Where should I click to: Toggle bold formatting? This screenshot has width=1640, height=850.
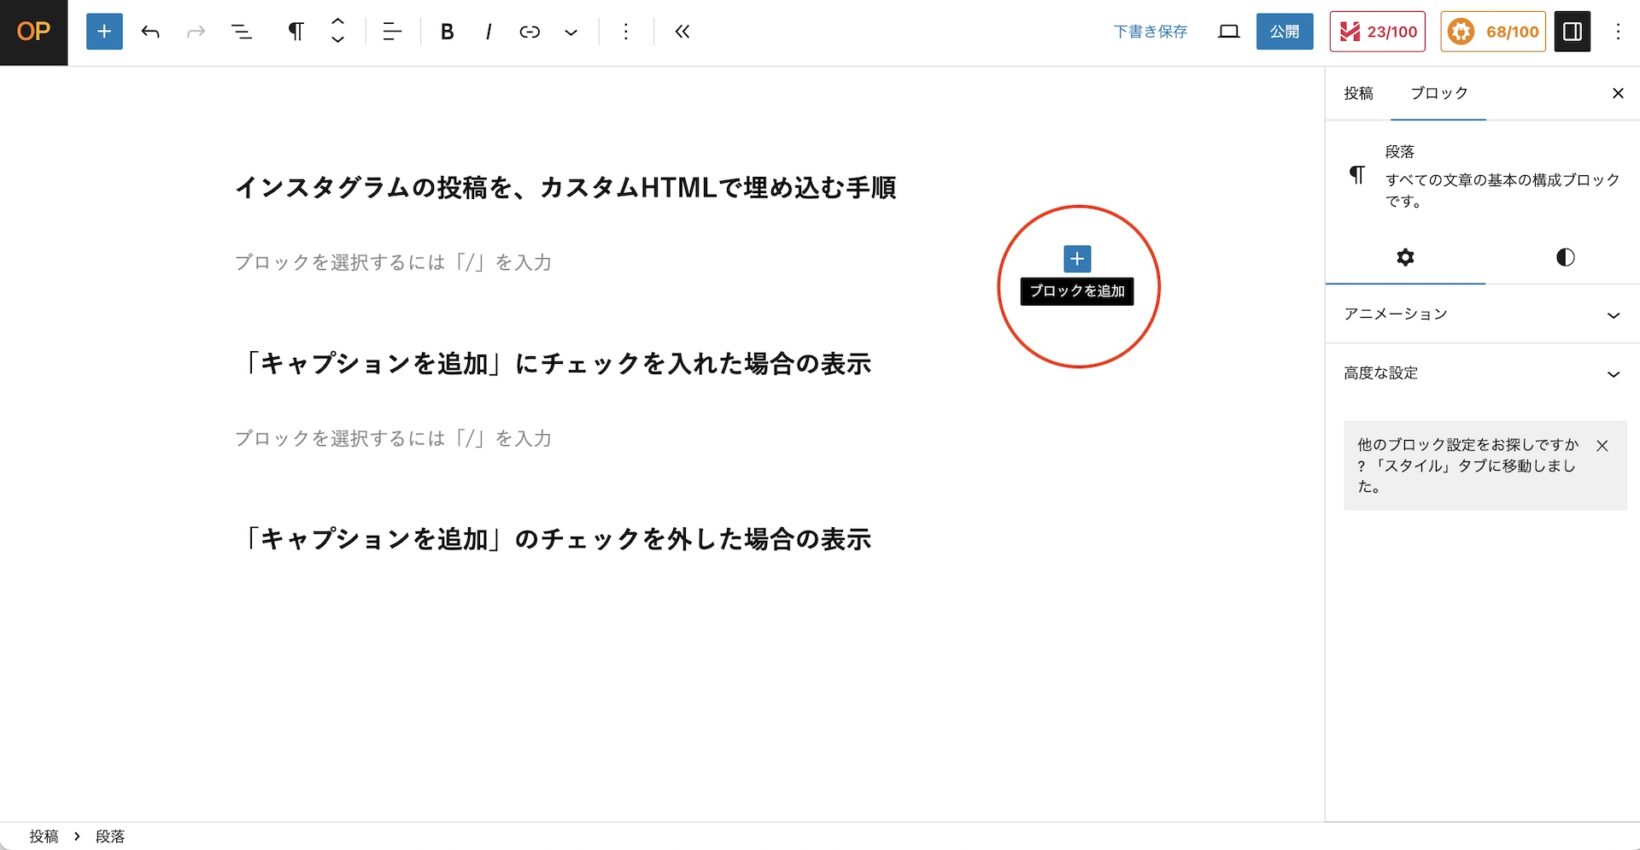coord(447,32)
